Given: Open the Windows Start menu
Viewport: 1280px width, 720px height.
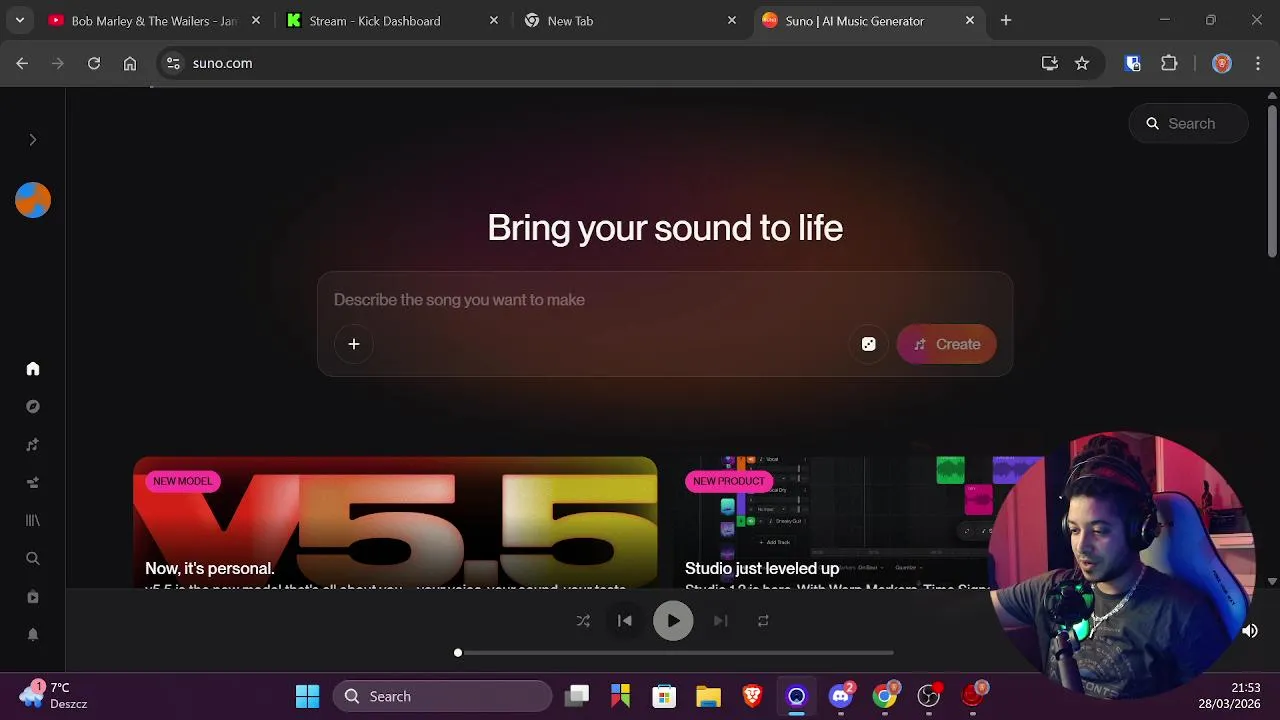Looking at the screenshot, I should 307,696.
